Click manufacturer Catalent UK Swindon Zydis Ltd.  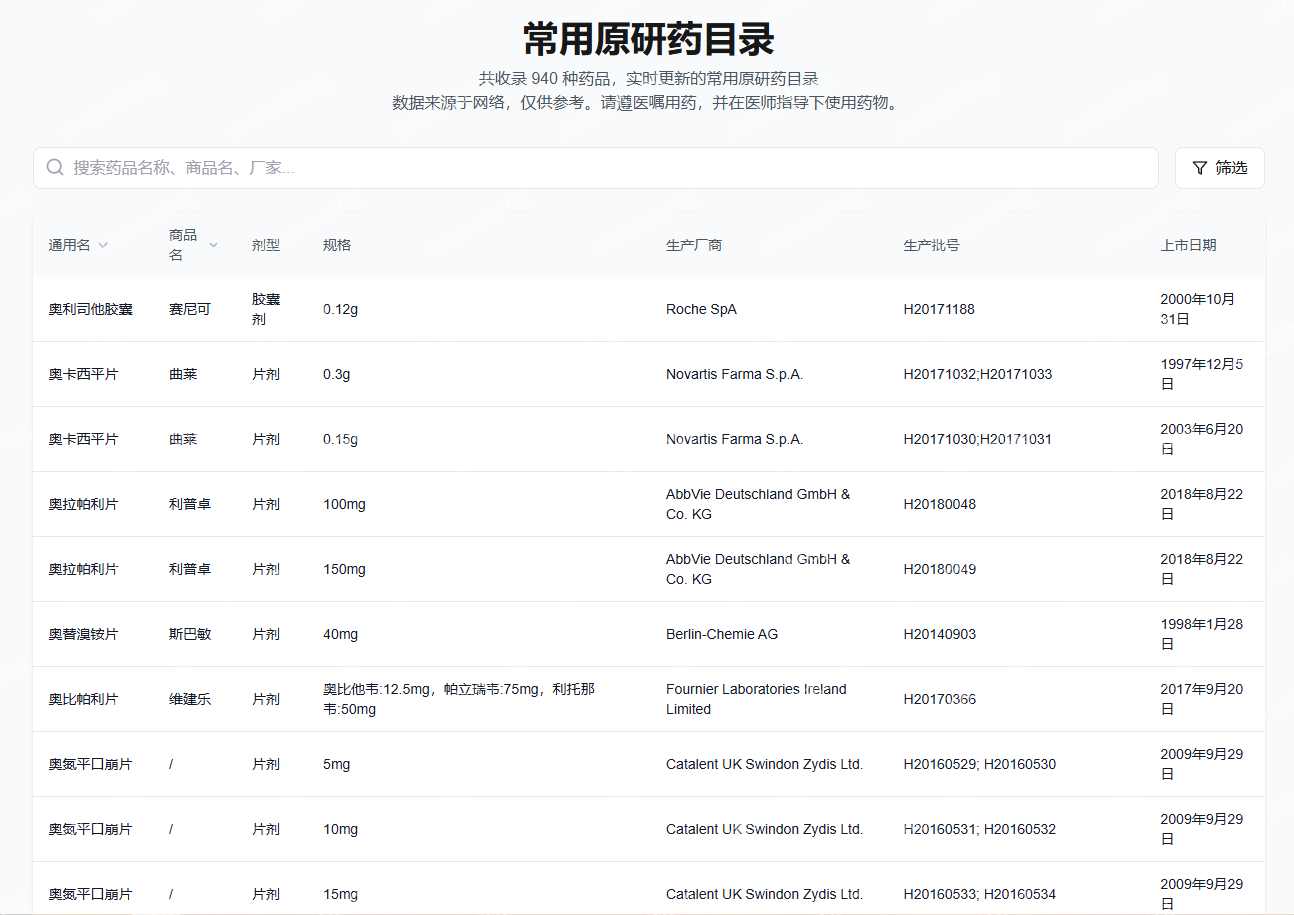tap(764, 764)
